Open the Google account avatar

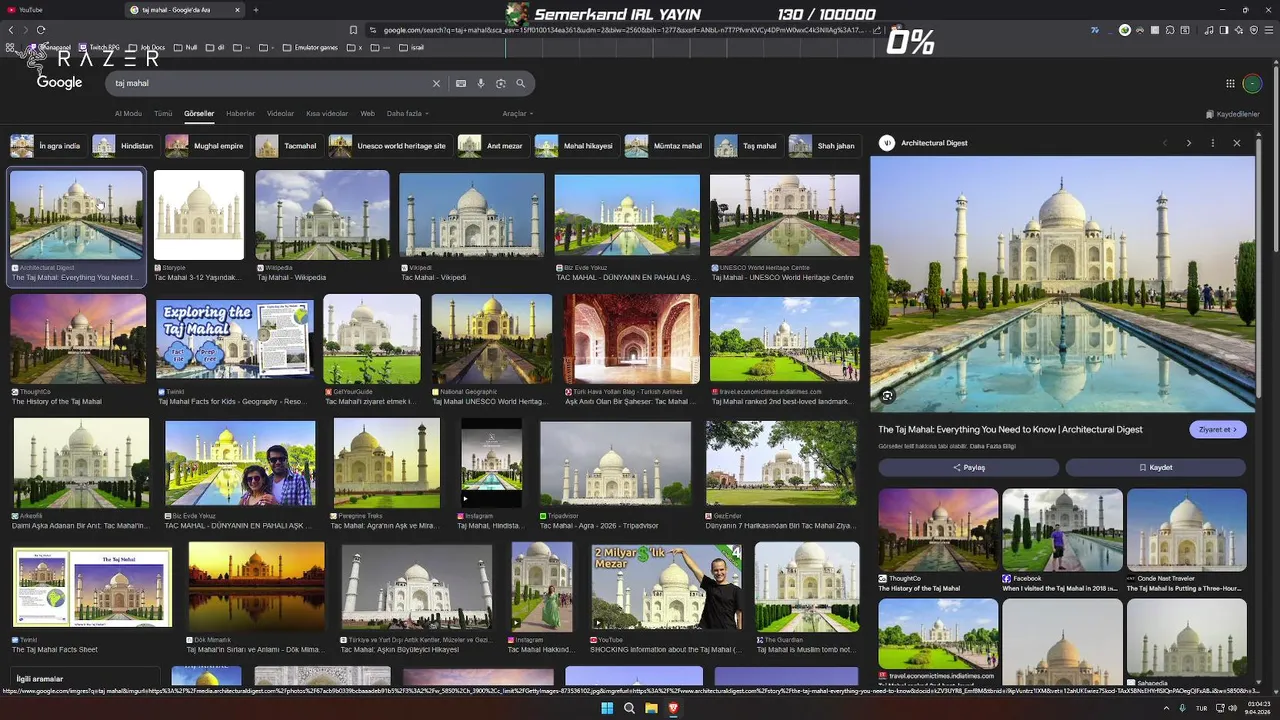(1252, 84)
